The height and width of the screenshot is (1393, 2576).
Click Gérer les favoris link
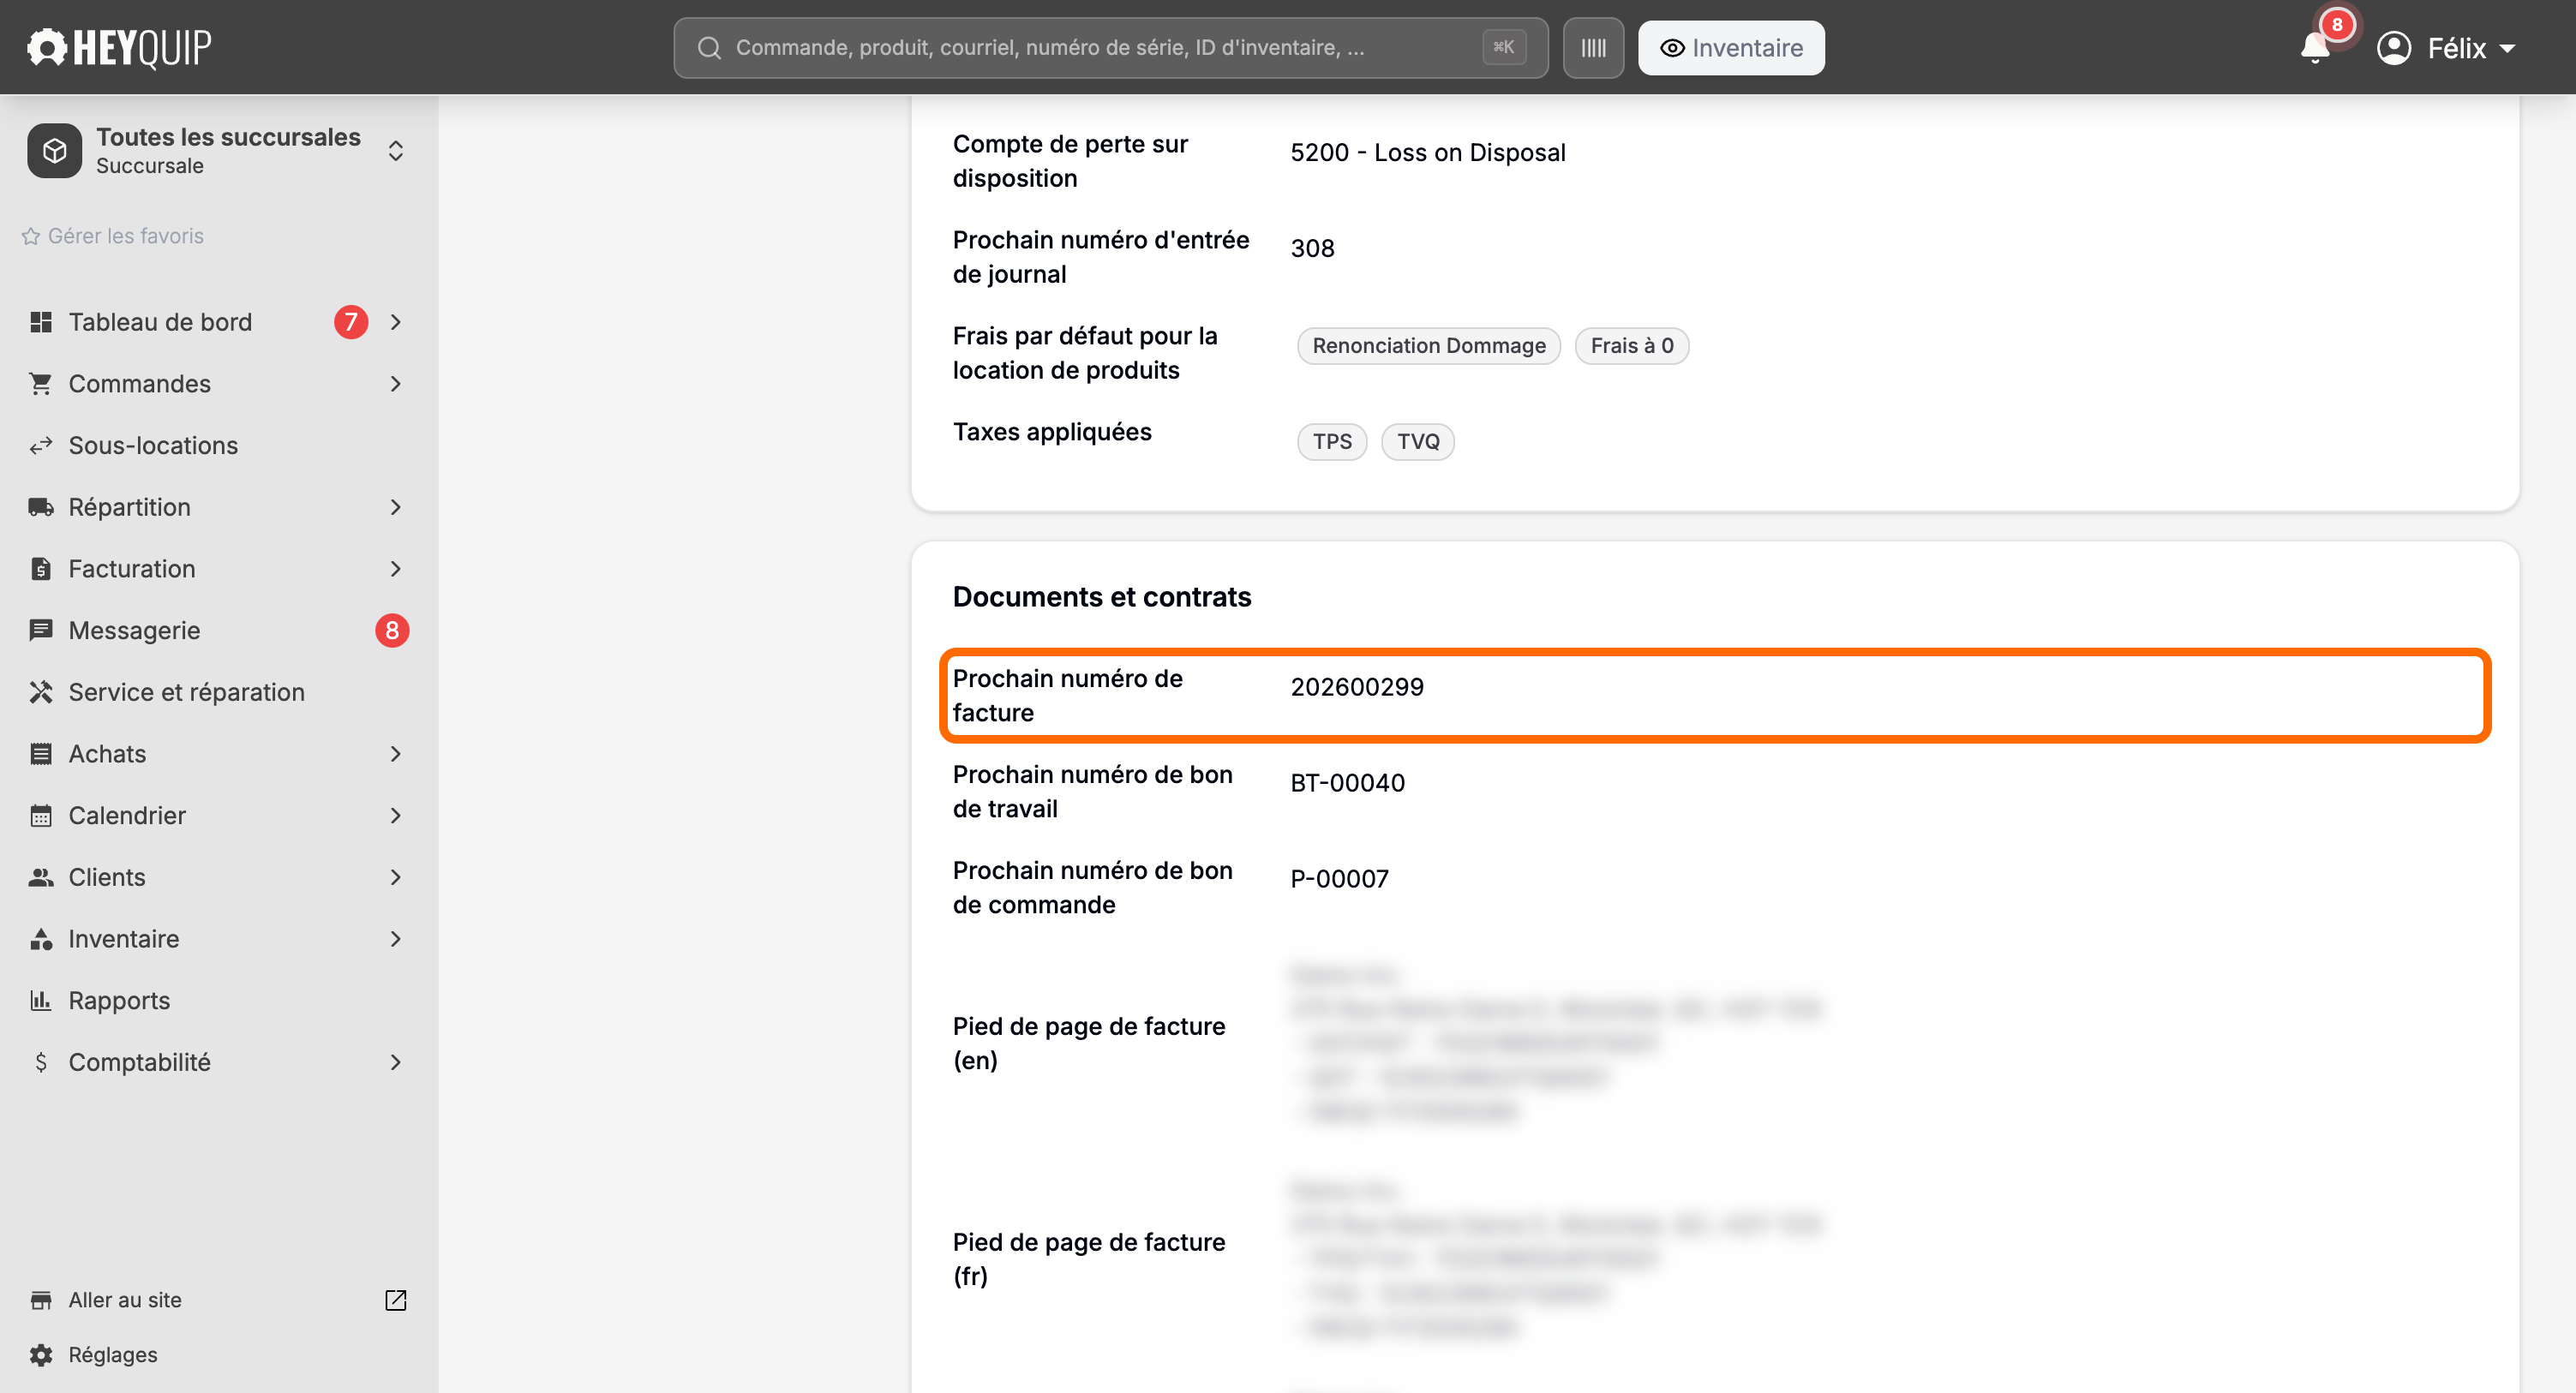click(x=112, y=236)
